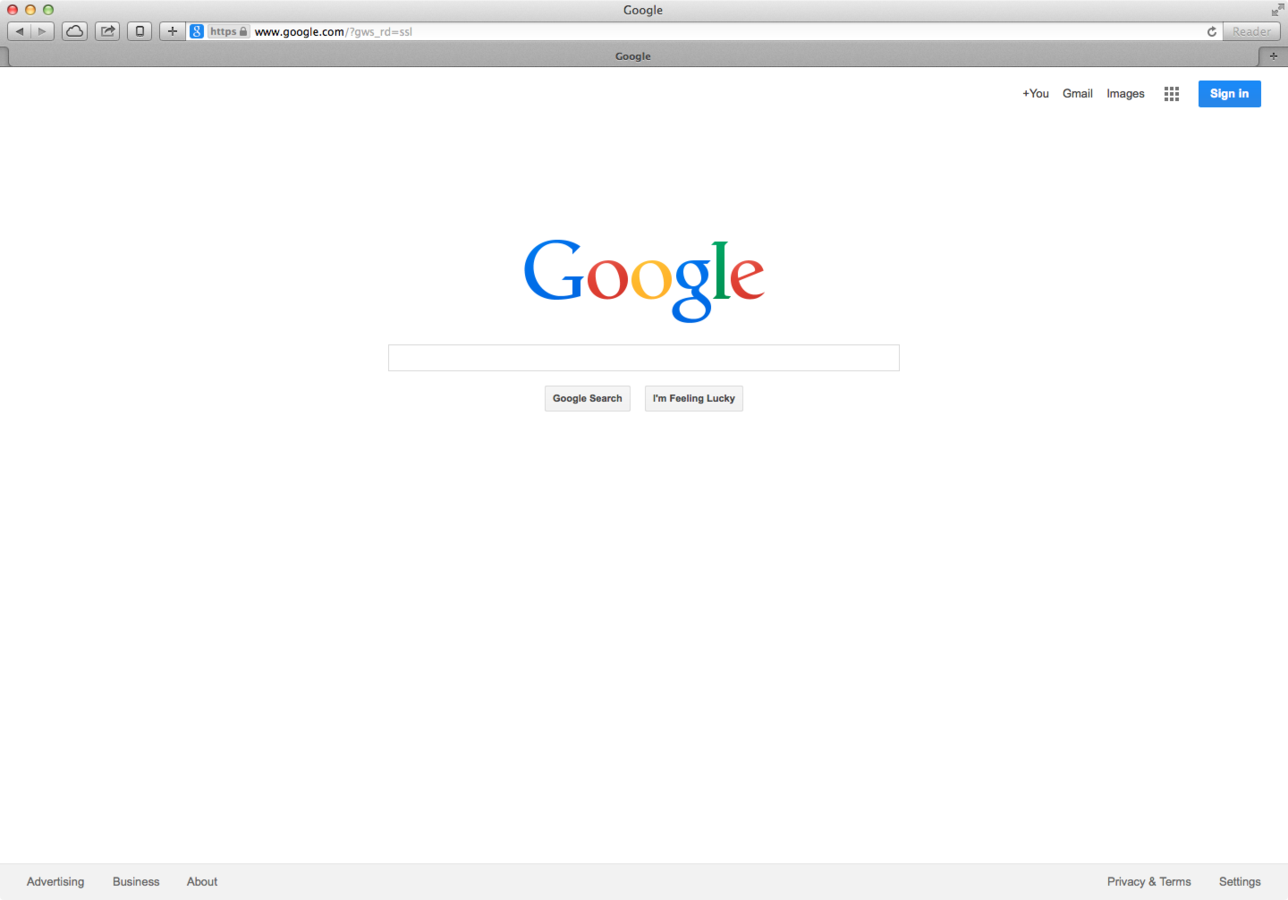Open the Google apps grid icon
Screen dimensions: 1288x900
(1172, 94)
